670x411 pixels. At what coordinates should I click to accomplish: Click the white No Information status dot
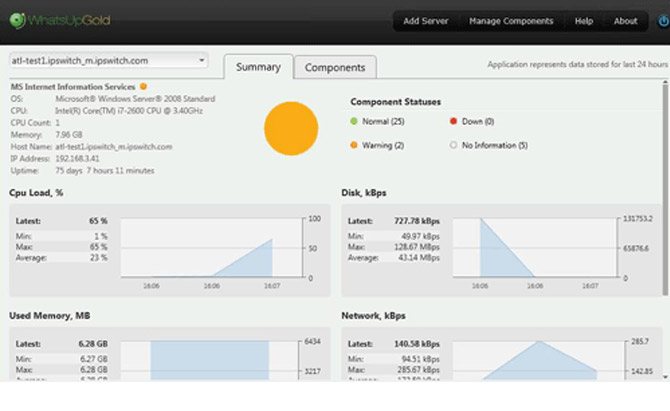[453, 145]
